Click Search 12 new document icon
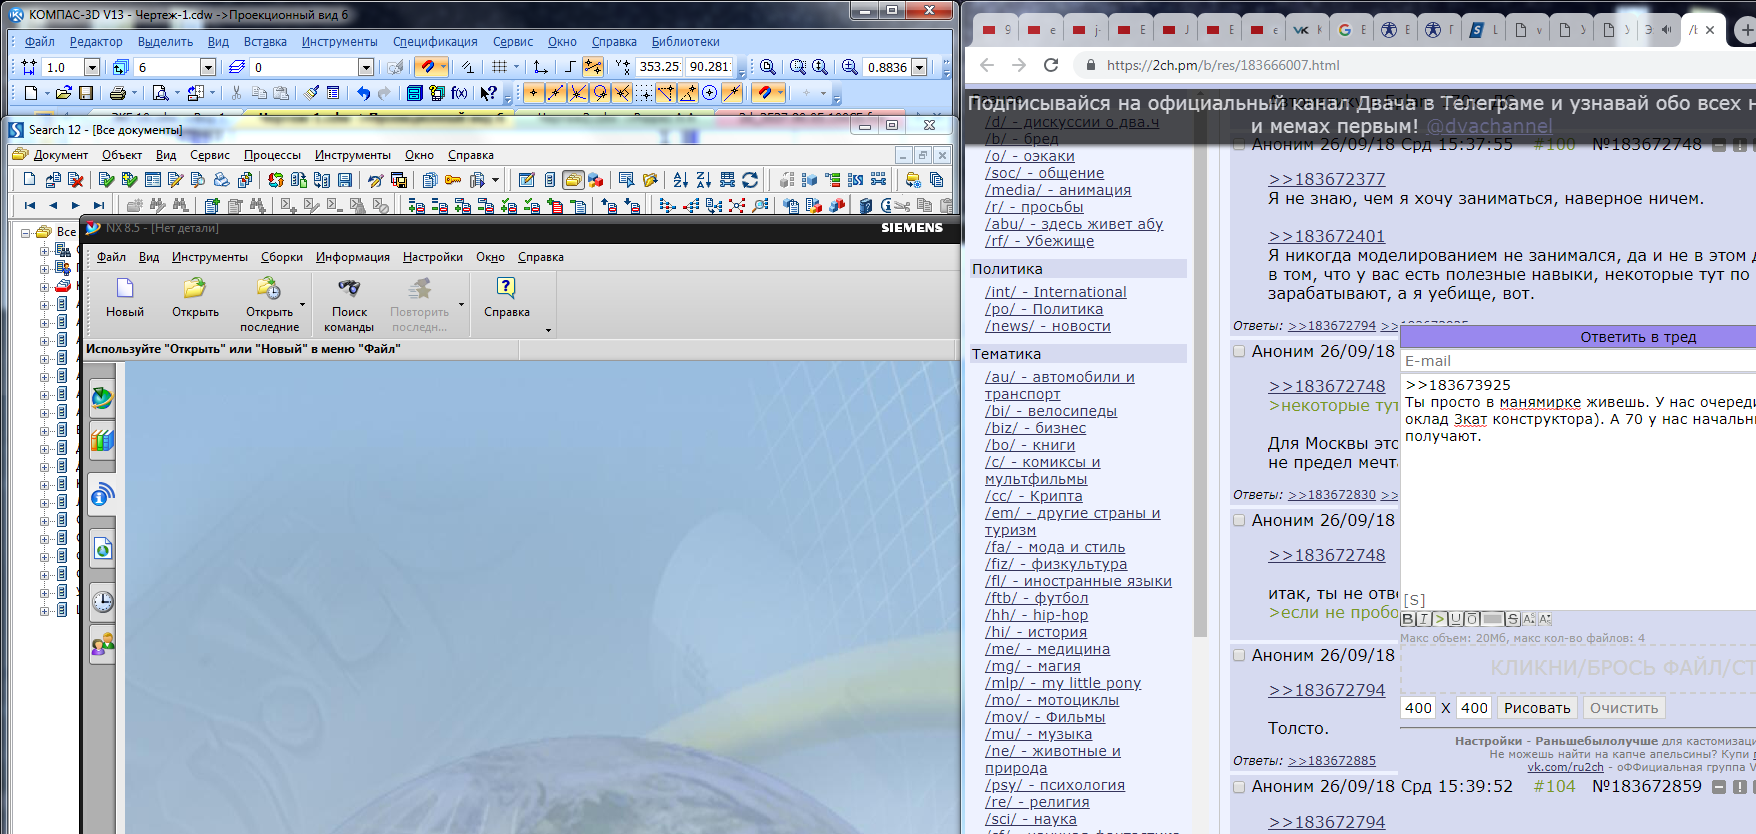This screenshot has height=834, width=1756. pyautogui.click(x=29, y=180)
